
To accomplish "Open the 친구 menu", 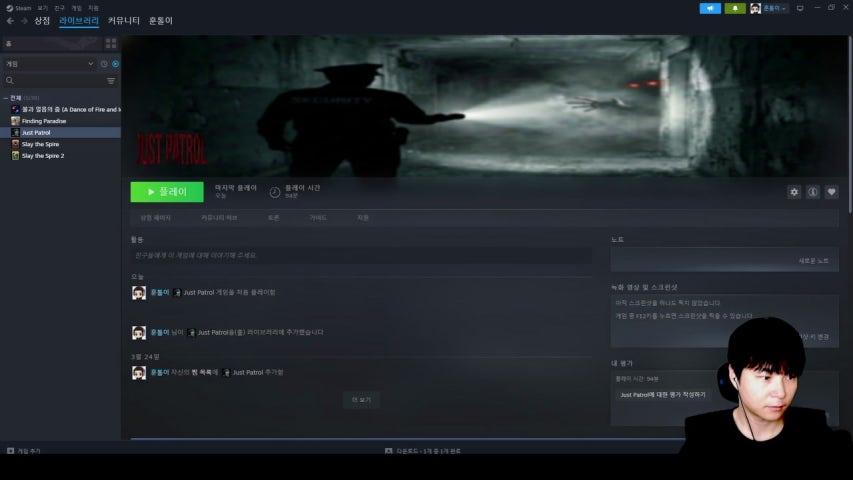I will point(59,8).
